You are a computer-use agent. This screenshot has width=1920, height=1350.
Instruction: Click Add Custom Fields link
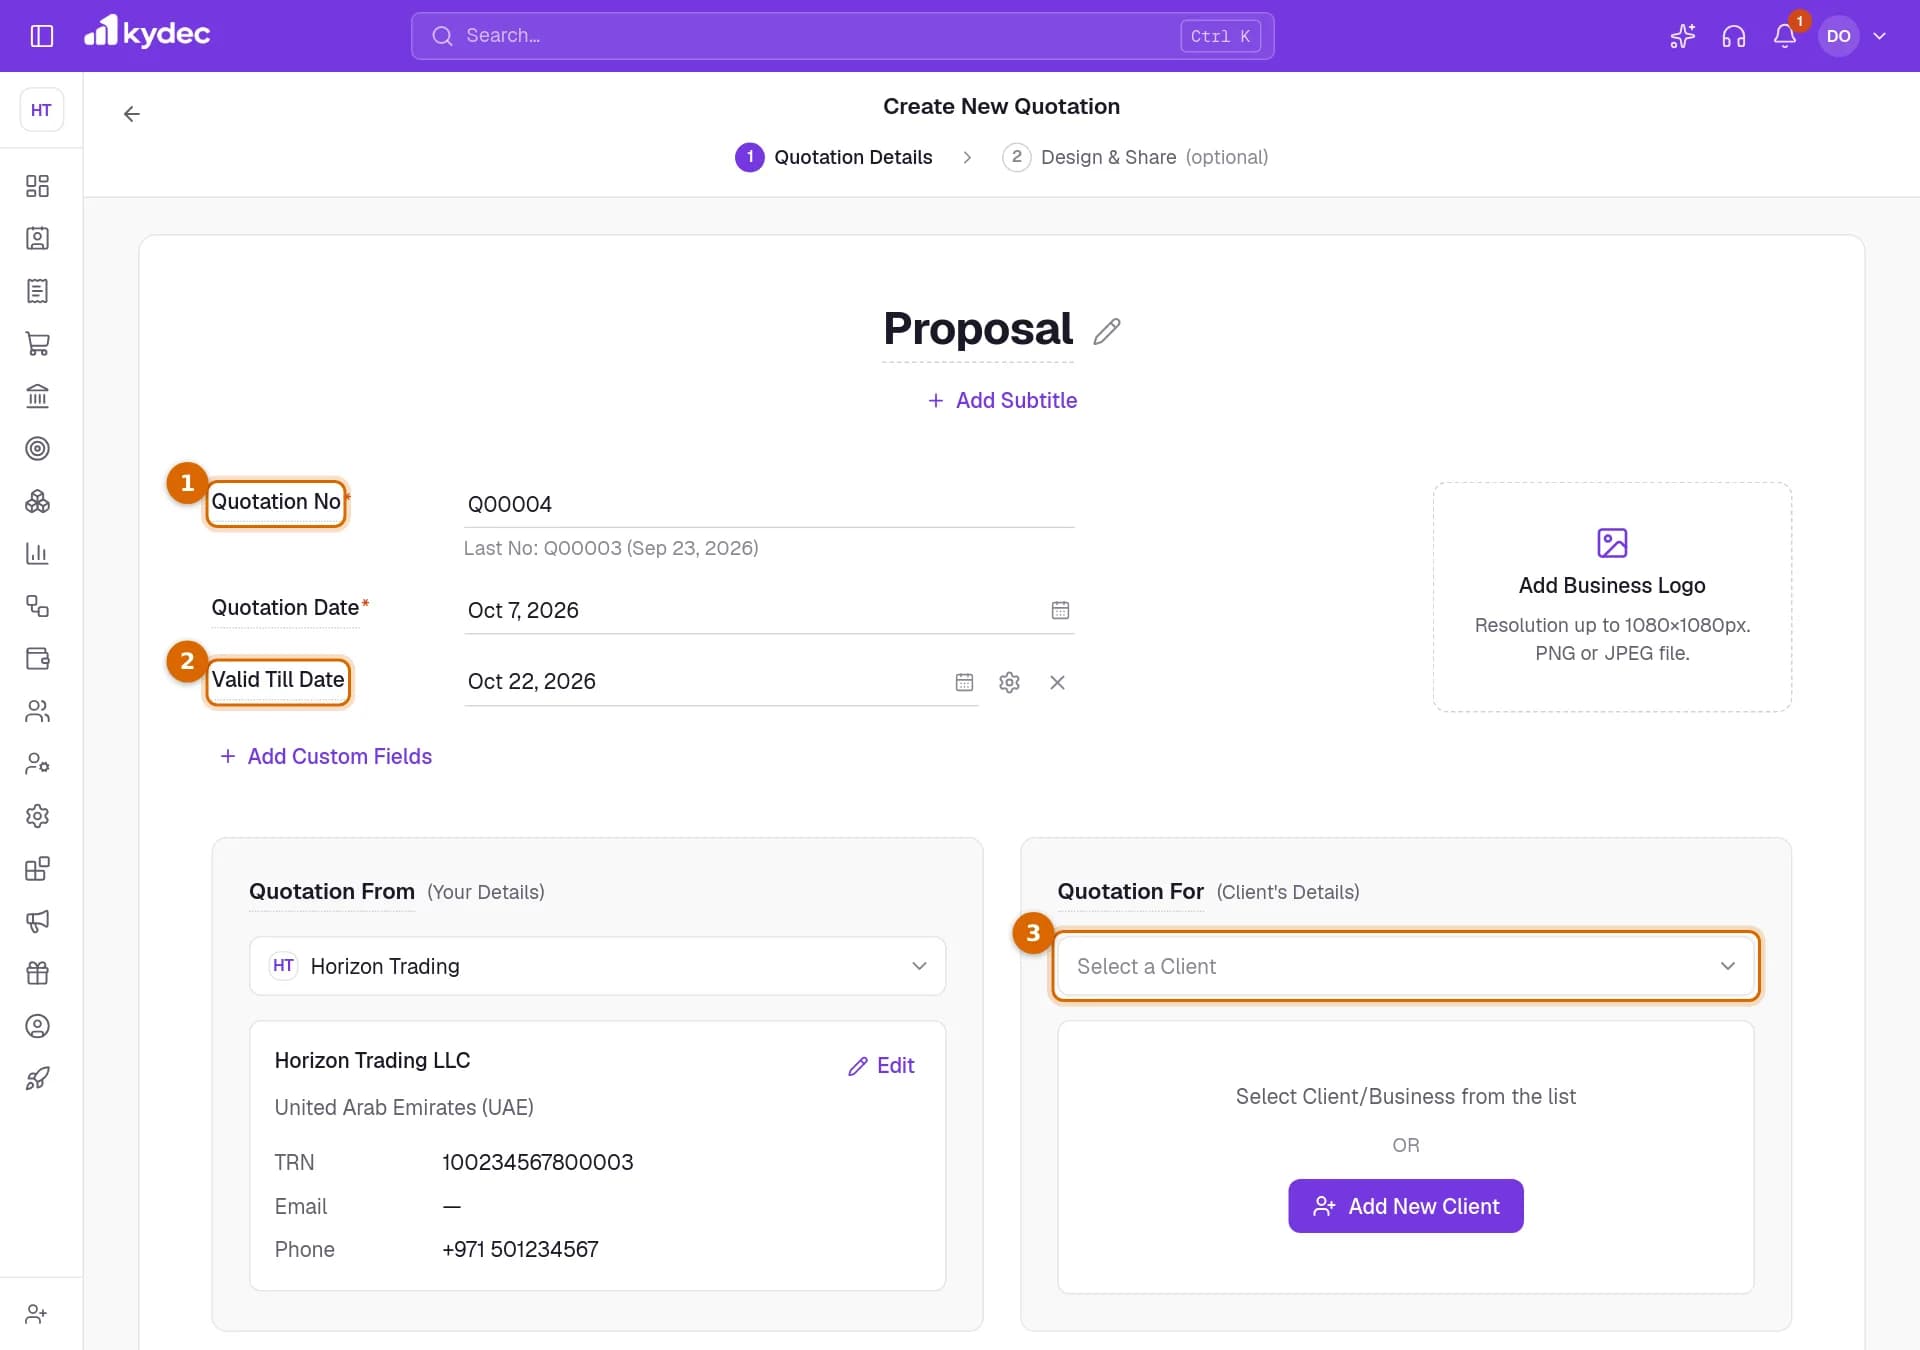pos(326,756)
